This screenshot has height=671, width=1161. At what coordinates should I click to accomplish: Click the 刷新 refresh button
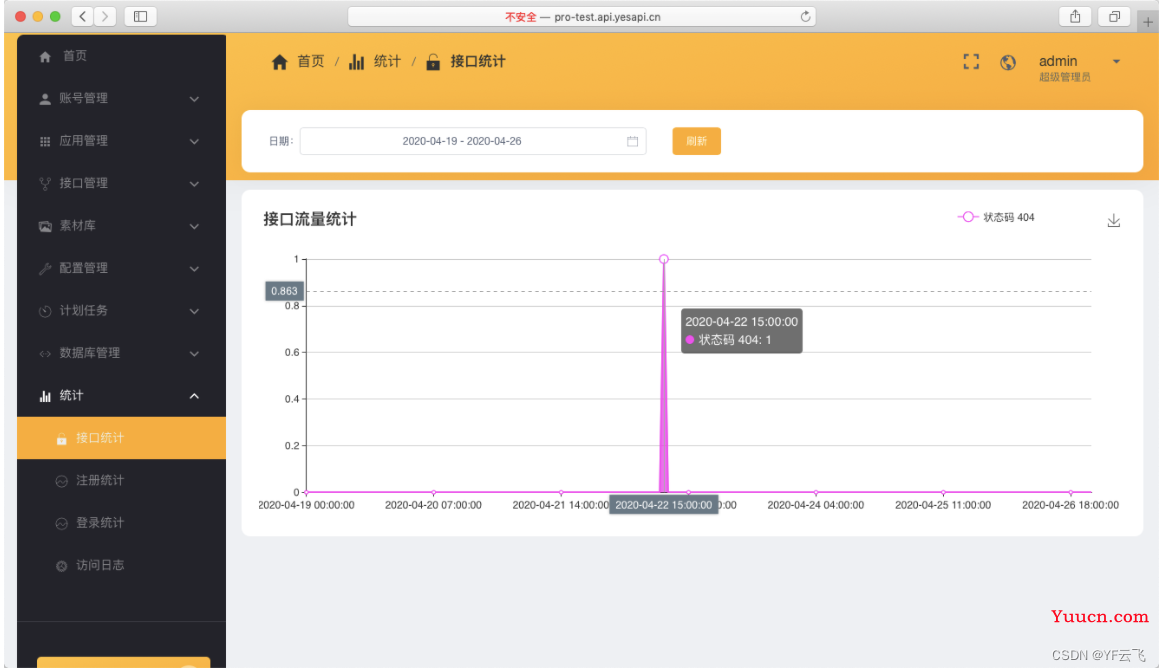click(697, 141)
